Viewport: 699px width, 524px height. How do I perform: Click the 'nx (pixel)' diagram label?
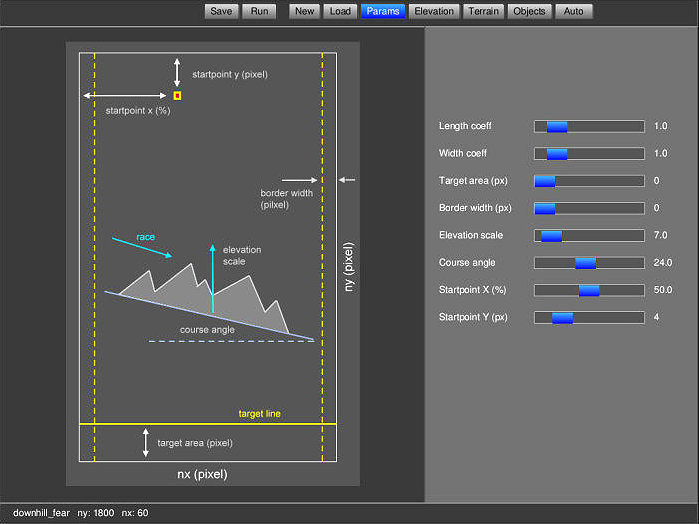coord(202,474)
